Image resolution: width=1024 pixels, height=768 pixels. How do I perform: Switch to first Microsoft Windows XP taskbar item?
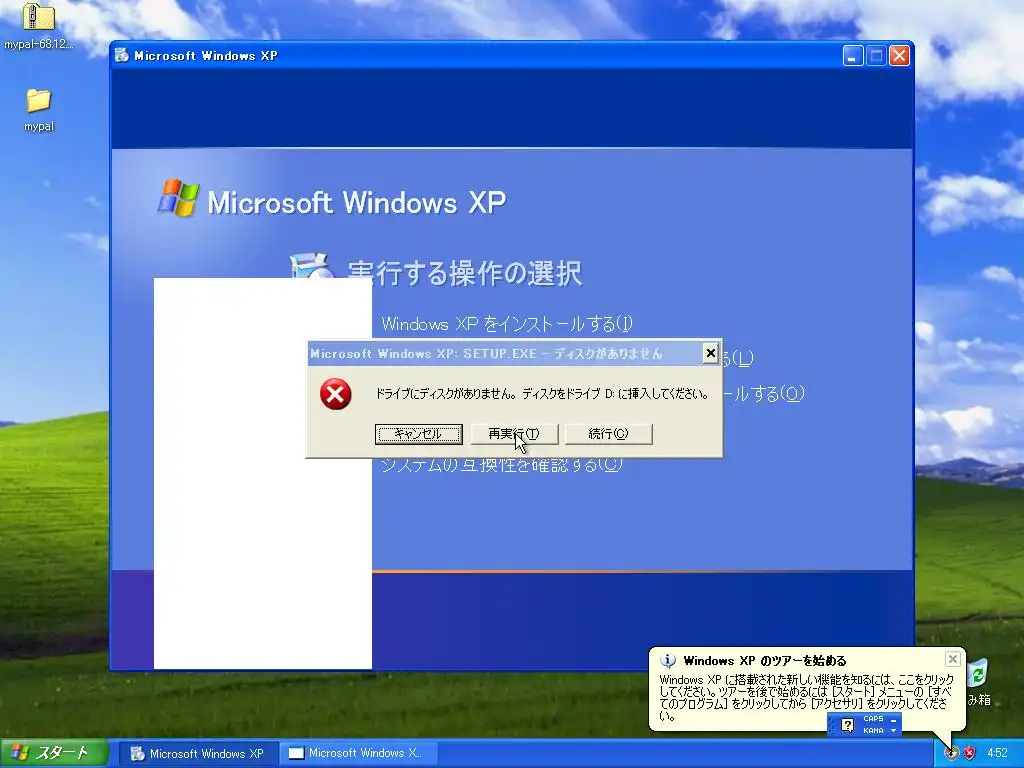tap(199, 753)
